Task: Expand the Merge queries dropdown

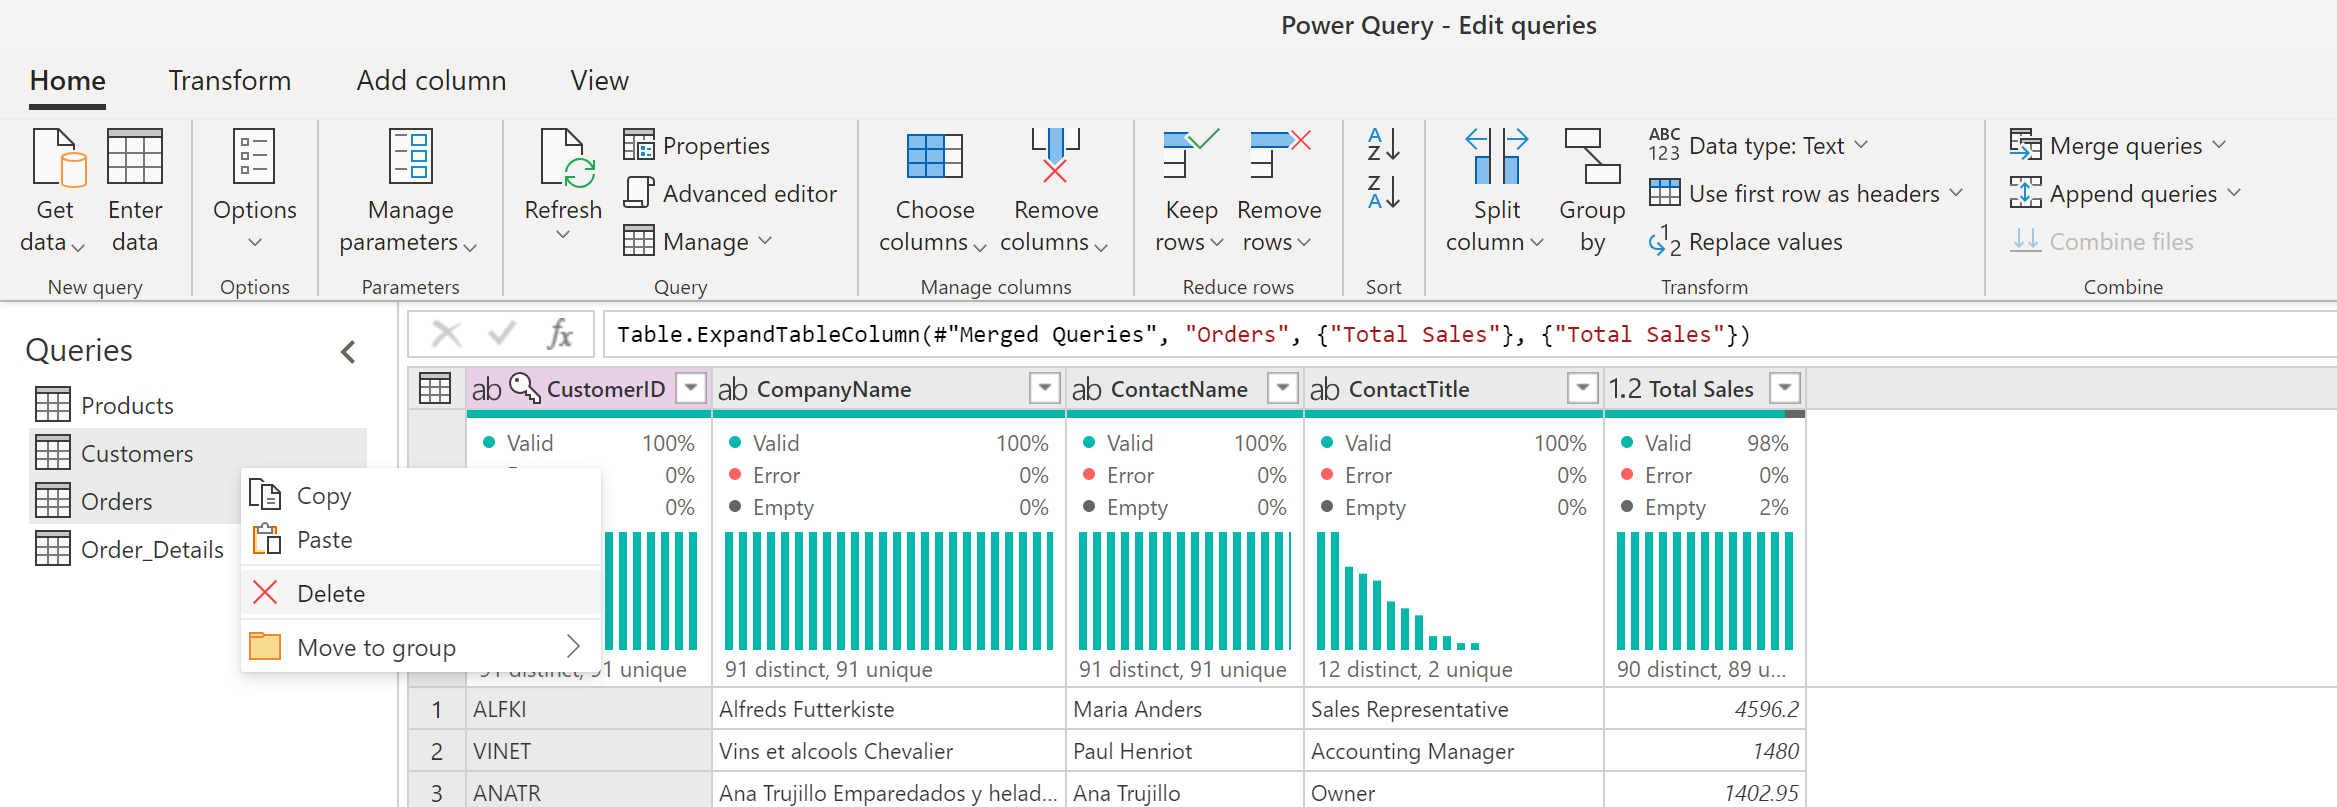Action: pos(2220,146)
